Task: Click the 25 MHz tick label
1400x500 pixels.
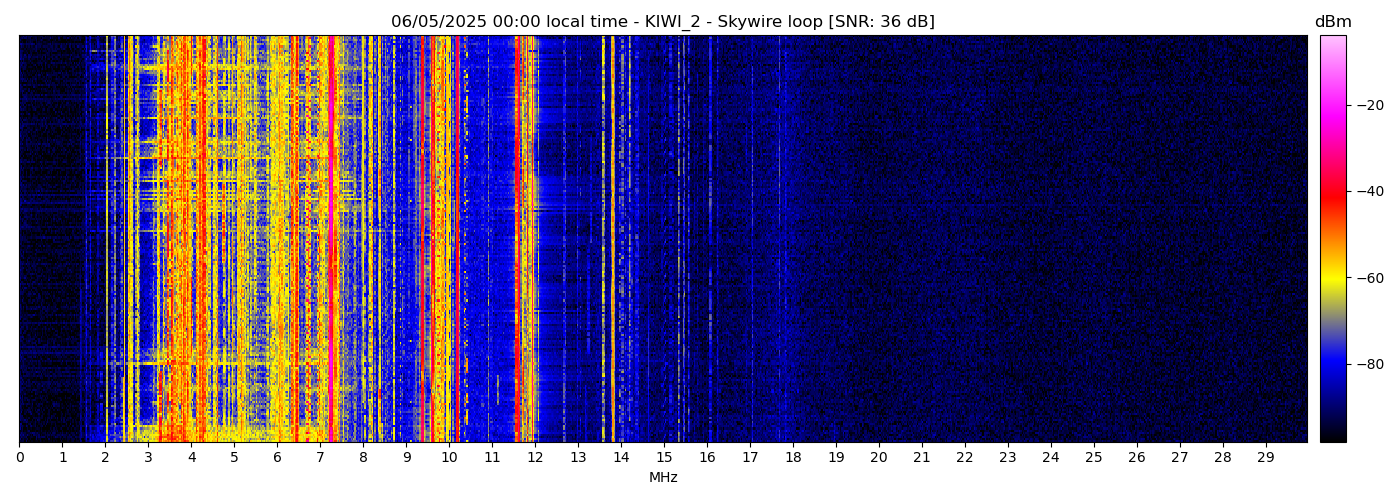Action: click(1094, 457)
